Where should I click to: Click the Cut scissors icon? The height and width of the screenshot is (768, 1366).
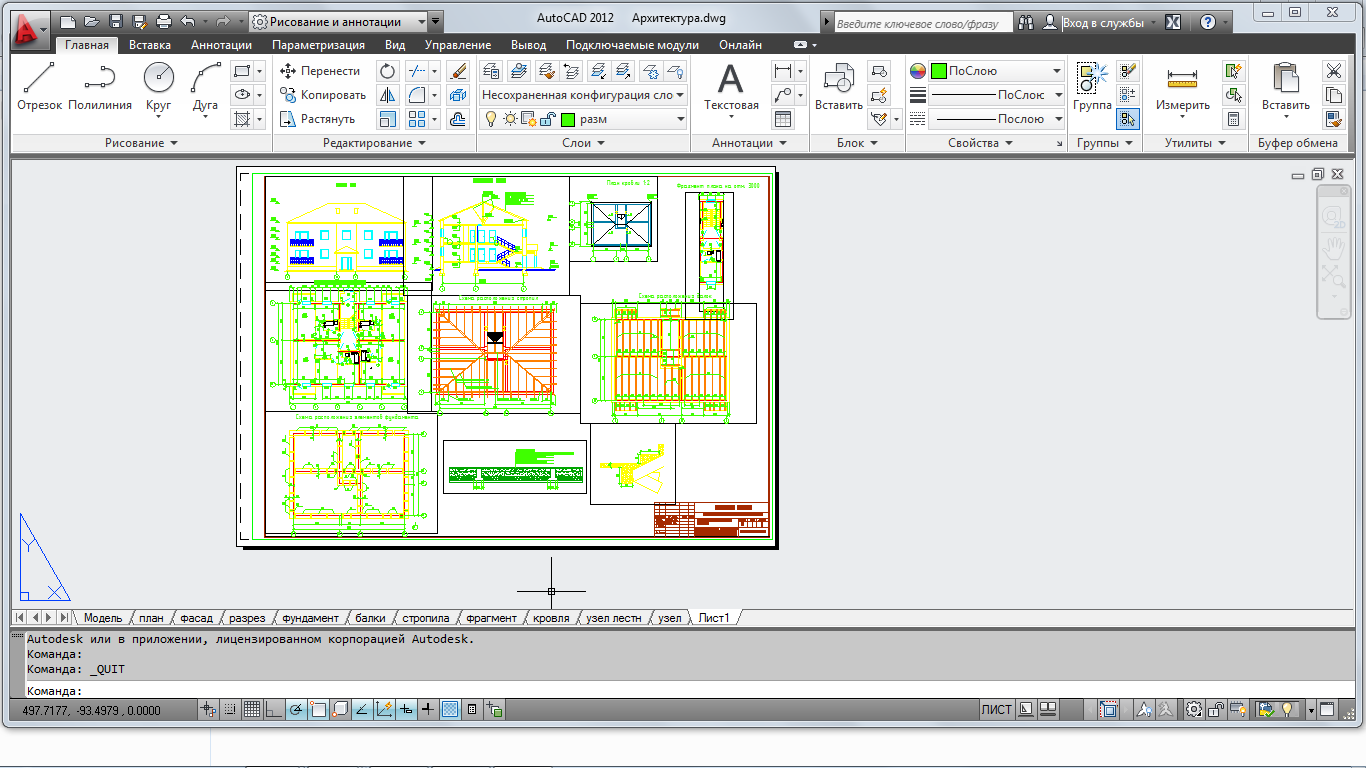(1333, 71)
